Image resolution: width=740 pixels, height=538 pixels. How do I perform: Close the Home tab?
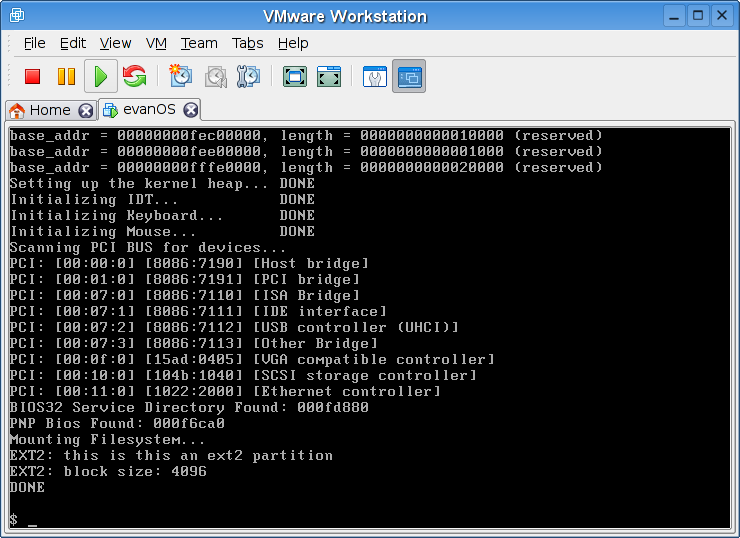[86, 110]
